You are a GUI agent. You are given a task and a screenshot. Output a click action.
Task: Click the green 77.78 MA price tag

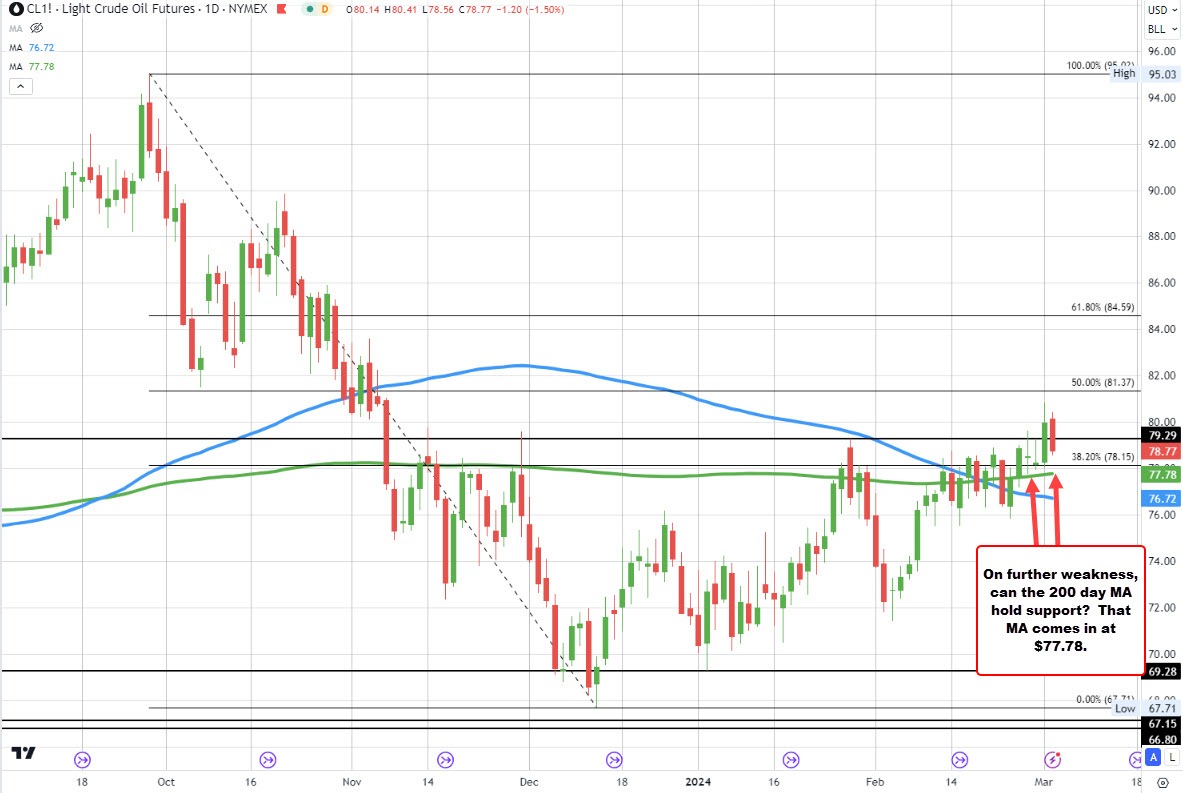tap(1162, 475)
